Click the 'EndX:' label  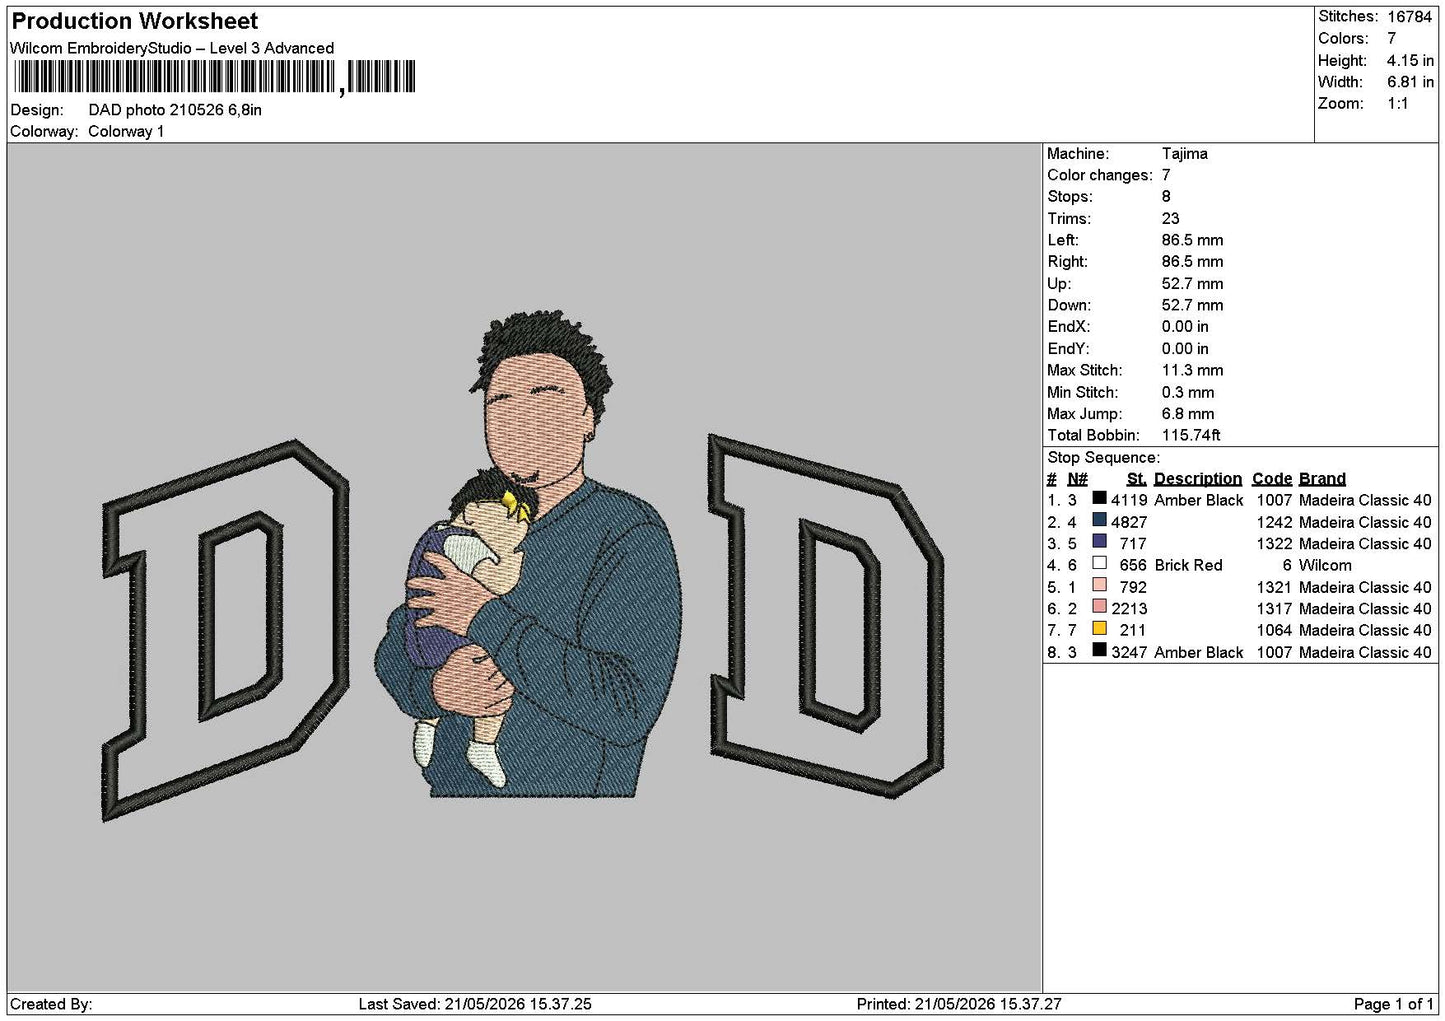[1068, 327]
